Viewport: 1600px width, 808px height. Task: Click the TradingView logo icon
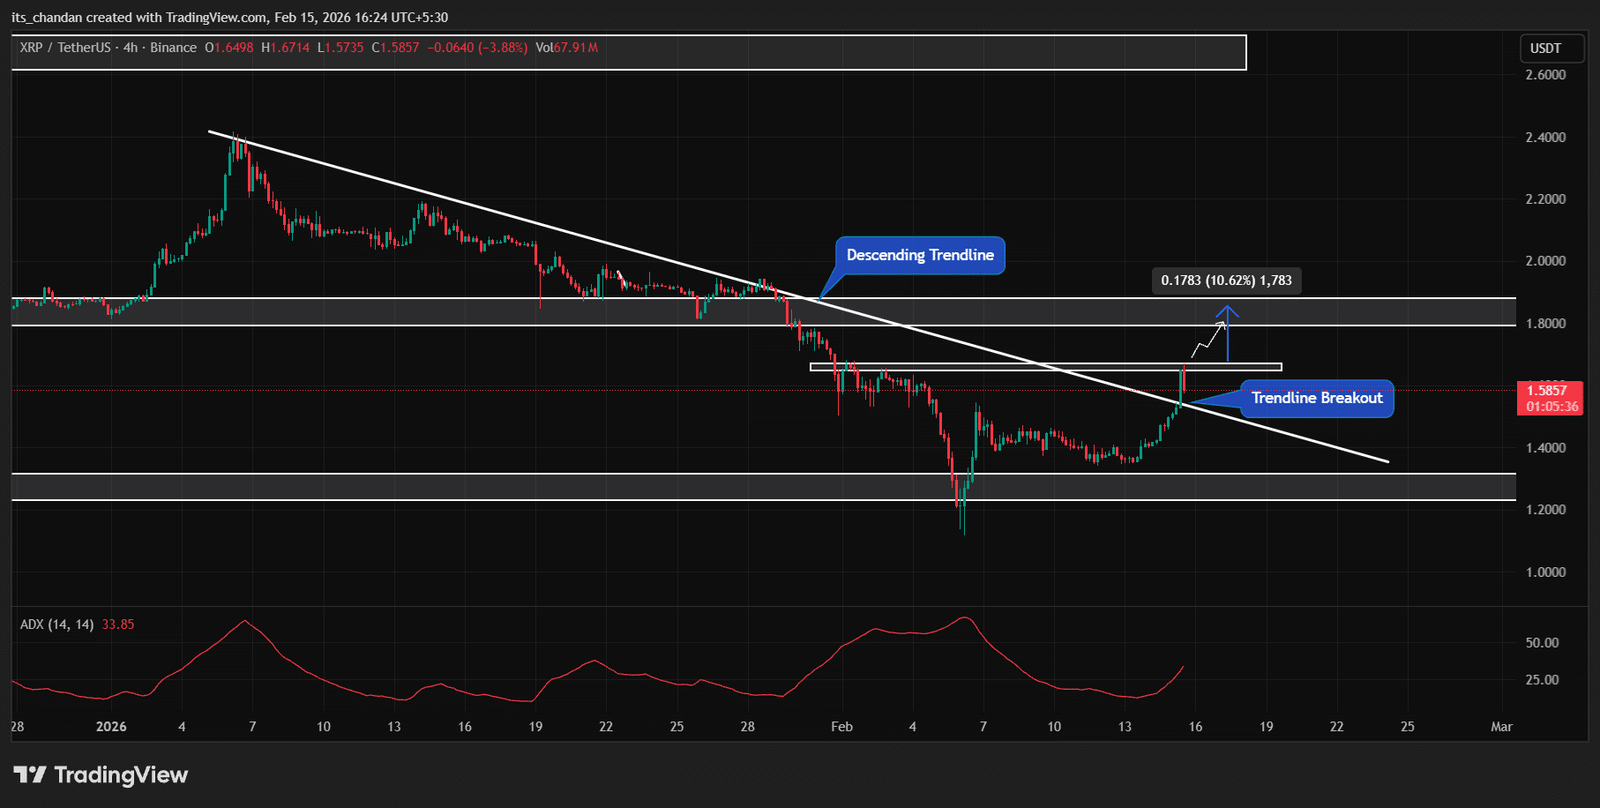[30, 775]
